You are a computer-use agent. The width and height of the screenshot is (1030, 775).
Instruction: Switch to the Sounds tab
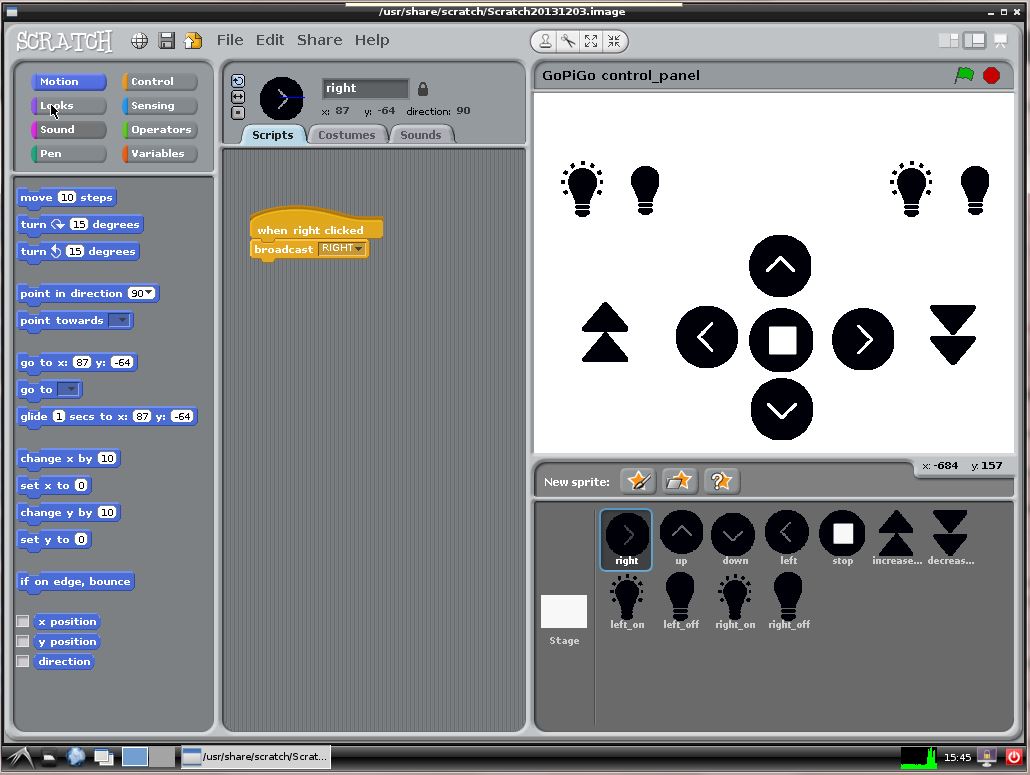[x=420, y=135]
